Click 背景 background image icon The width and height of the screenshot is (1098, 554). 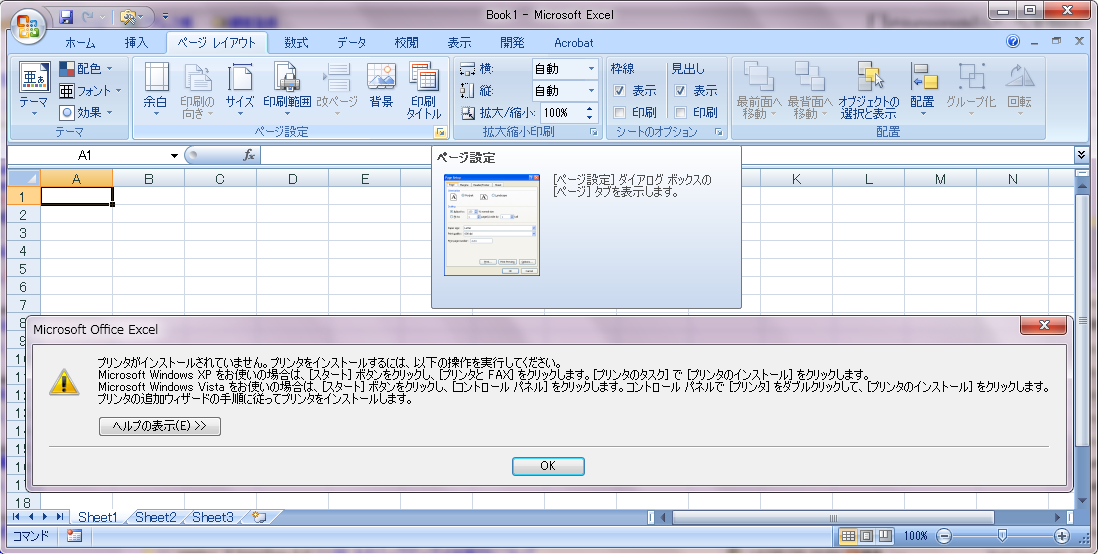tap(382, 85)
